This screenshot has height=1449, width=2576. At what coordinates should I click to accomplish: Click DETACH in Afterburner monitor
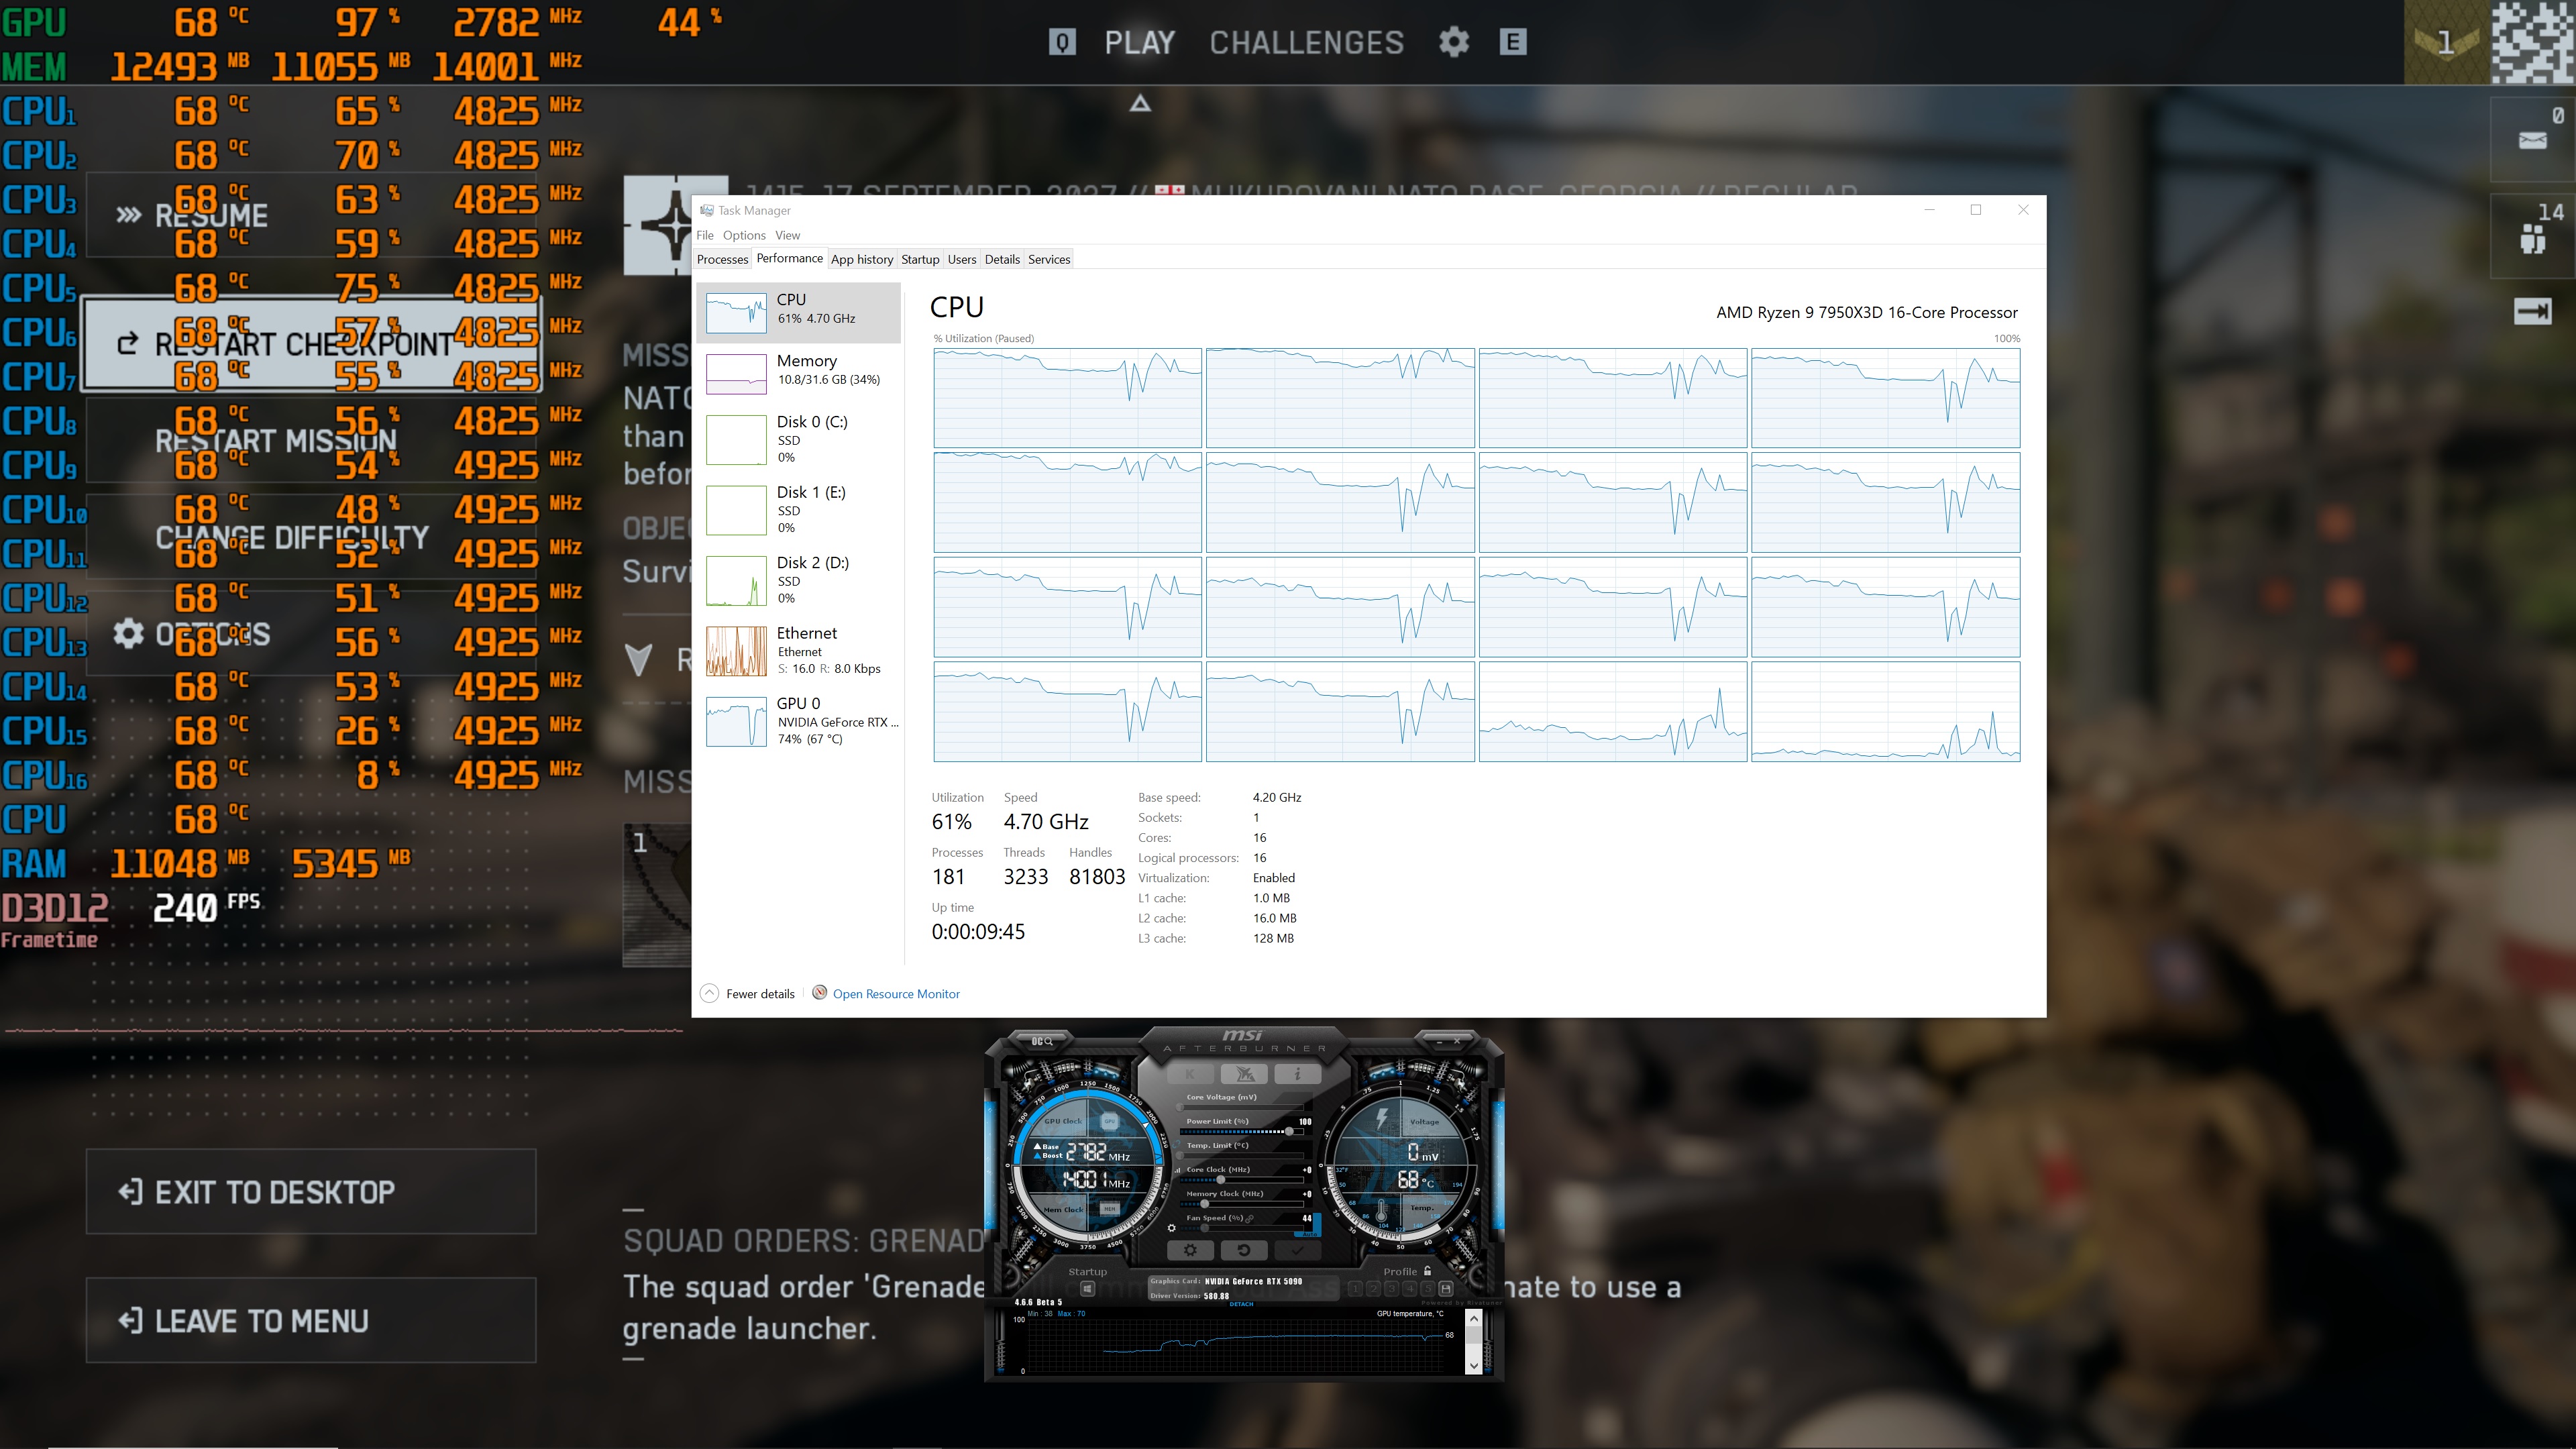1242,1304
